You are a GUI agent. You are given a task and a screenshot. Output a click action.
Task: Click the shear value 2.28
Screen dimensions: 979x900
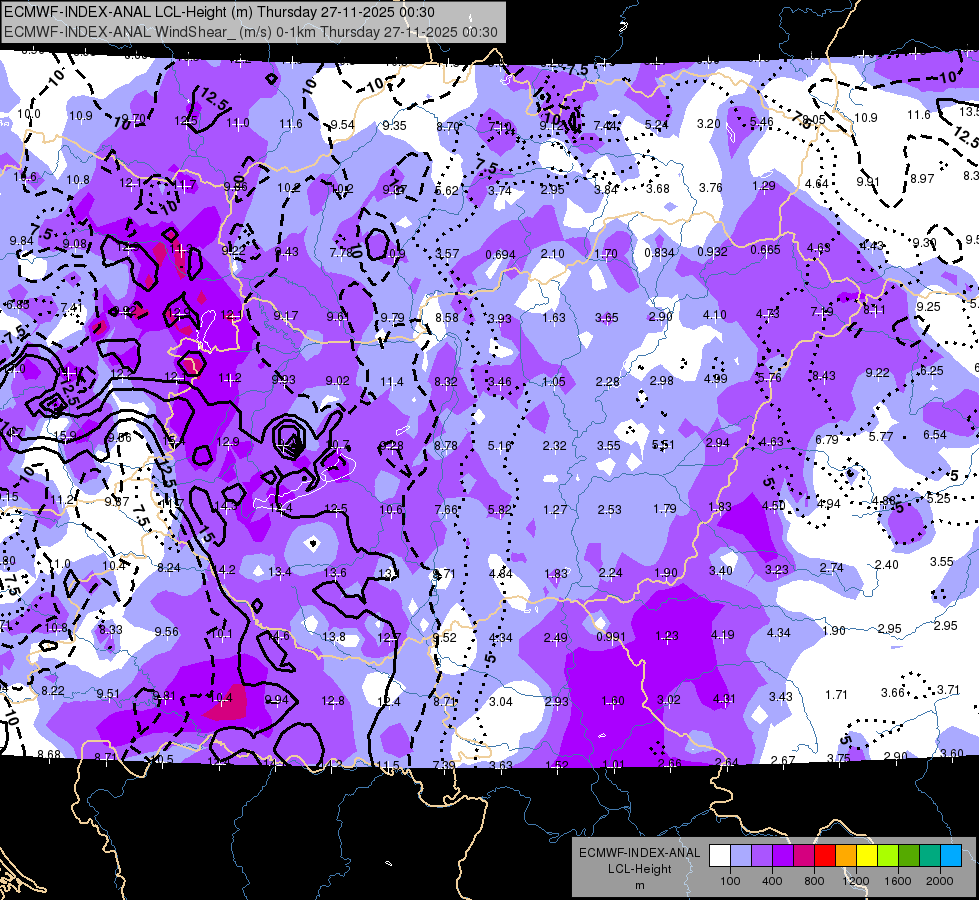coord(608,381)
